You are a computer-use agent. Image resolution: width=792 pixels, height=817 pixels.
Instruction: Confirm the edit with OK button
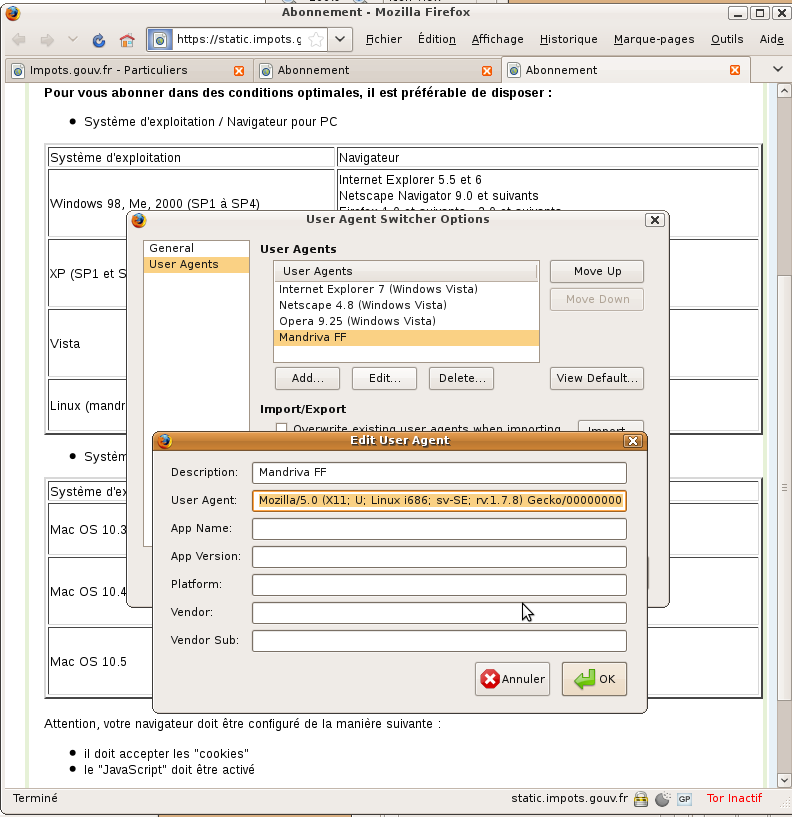[x=594, y=679]
